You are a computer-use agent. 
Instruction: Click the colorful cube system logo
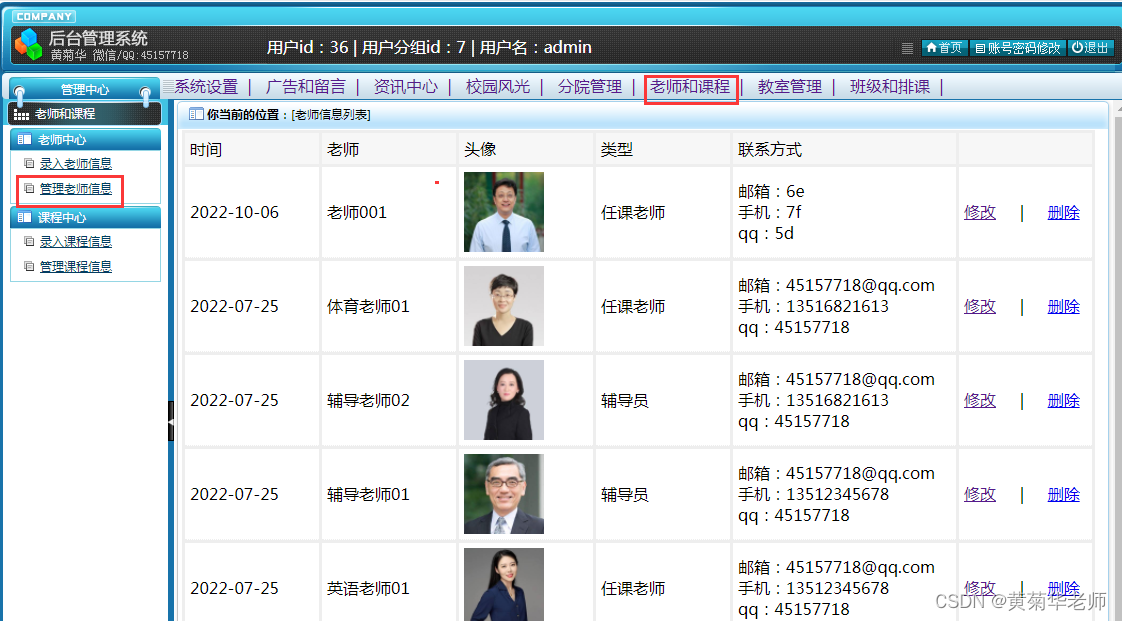pyautogui.click(x=29, y=45)
